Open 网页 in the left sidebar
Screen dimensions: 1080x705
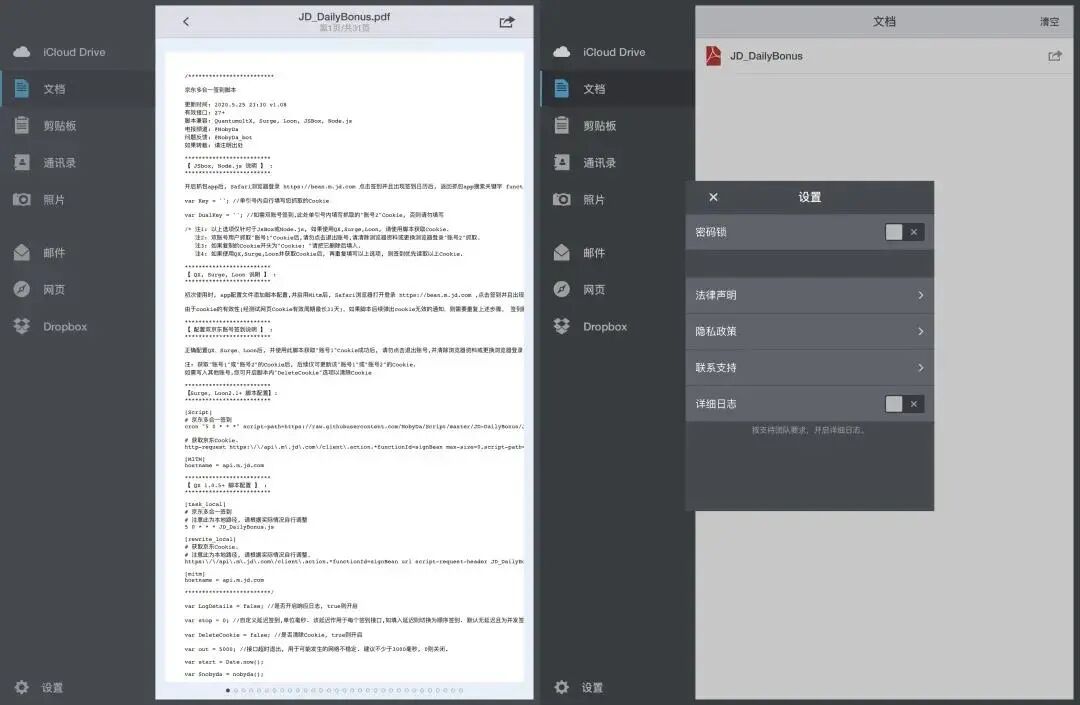click(77, 289)
